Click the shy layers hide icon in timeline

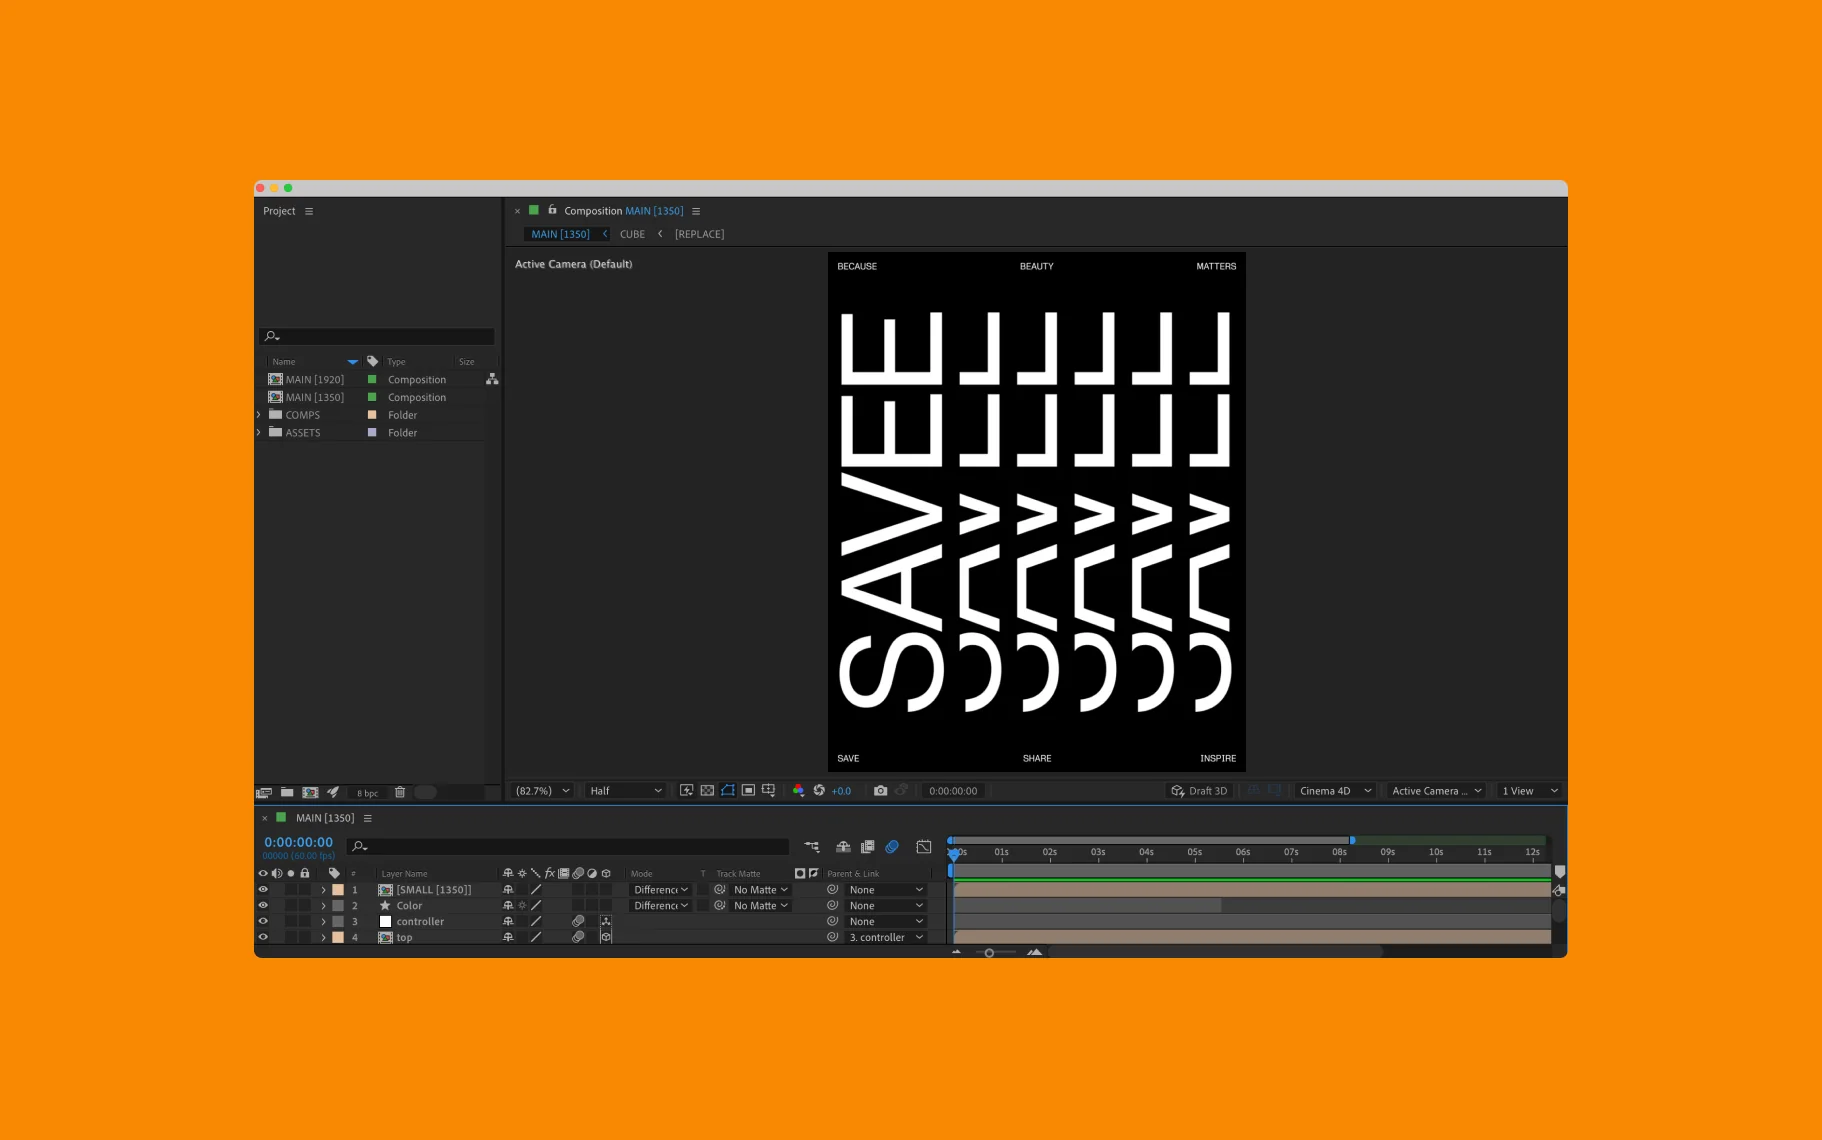pos(843,847)
